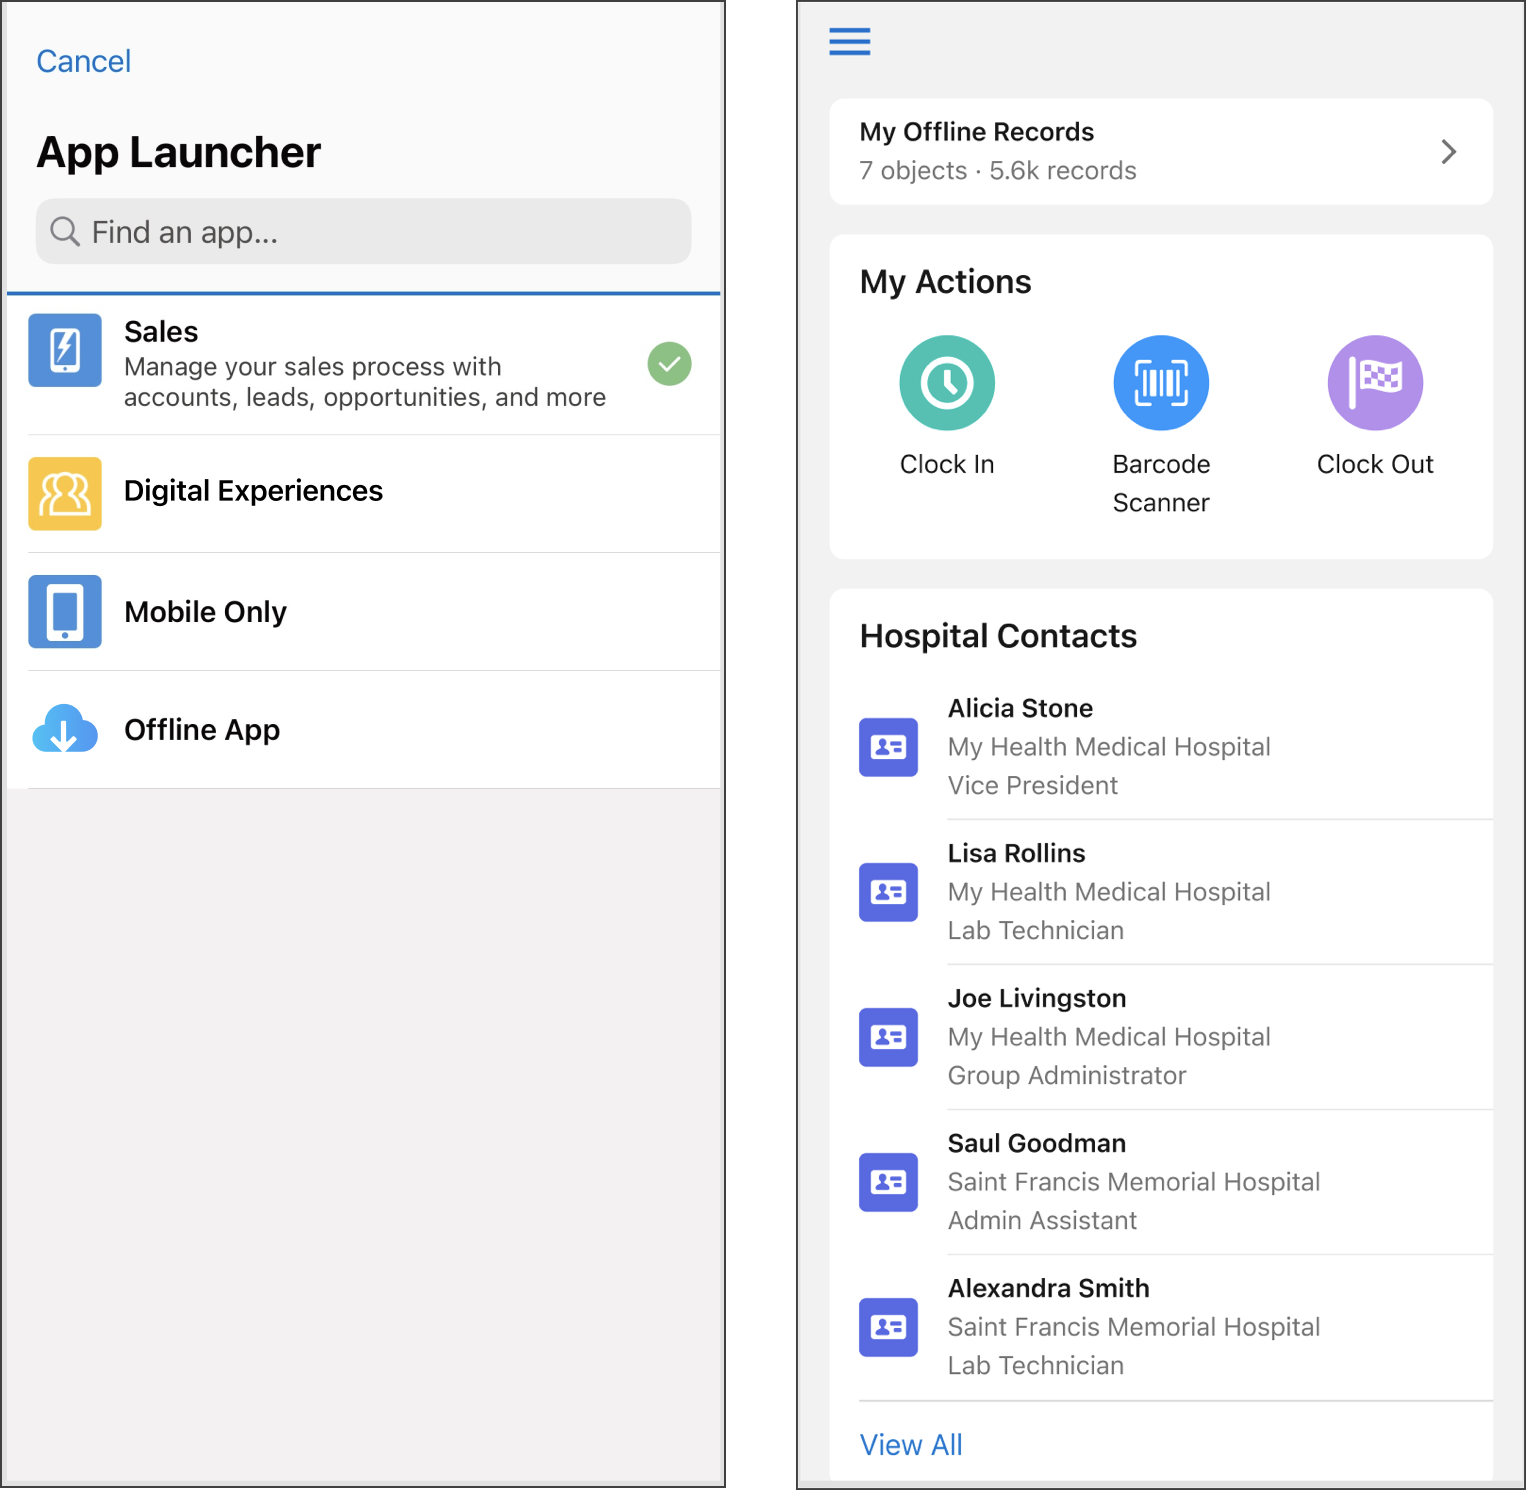Open the hamburger navigation menu
This screenshot has height=1490, width=1526.
(x=849, y=41)
